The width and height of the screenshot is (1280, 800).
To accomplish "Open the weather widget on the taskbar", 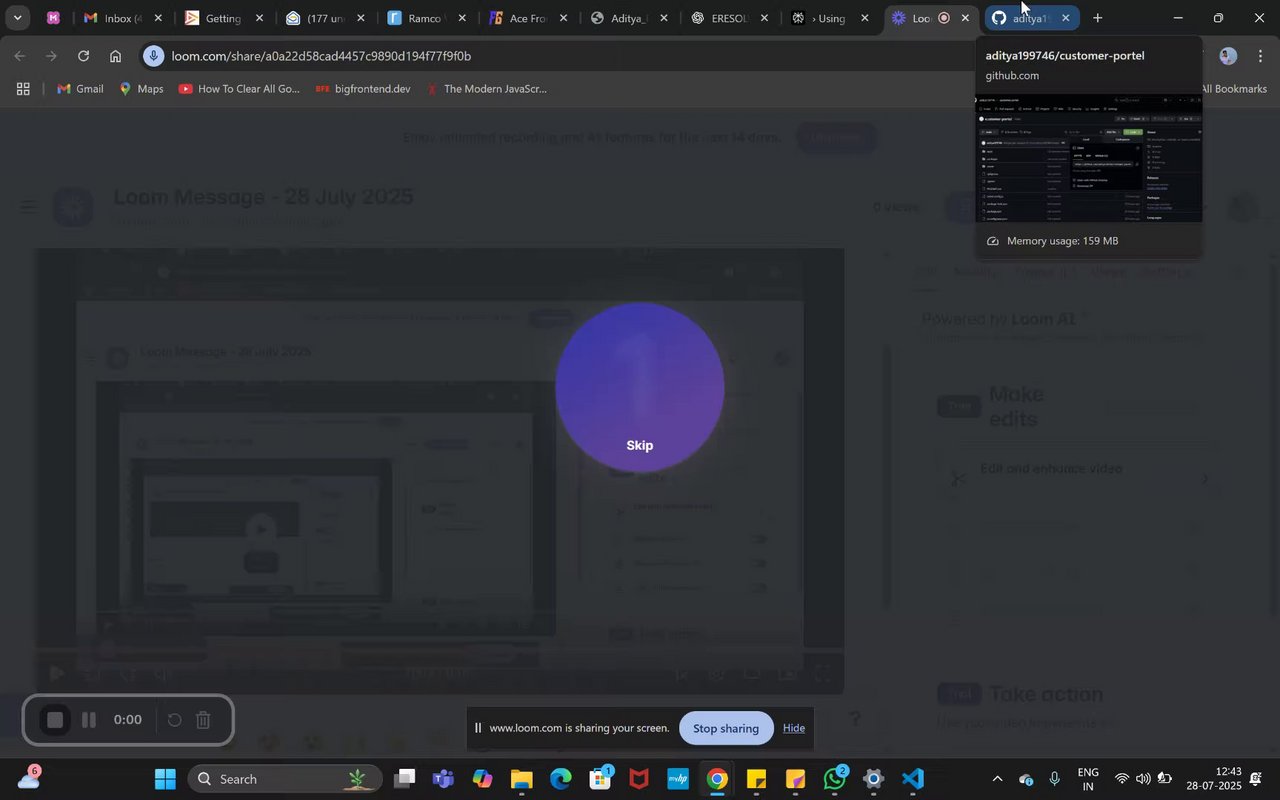I will (29, 779).
